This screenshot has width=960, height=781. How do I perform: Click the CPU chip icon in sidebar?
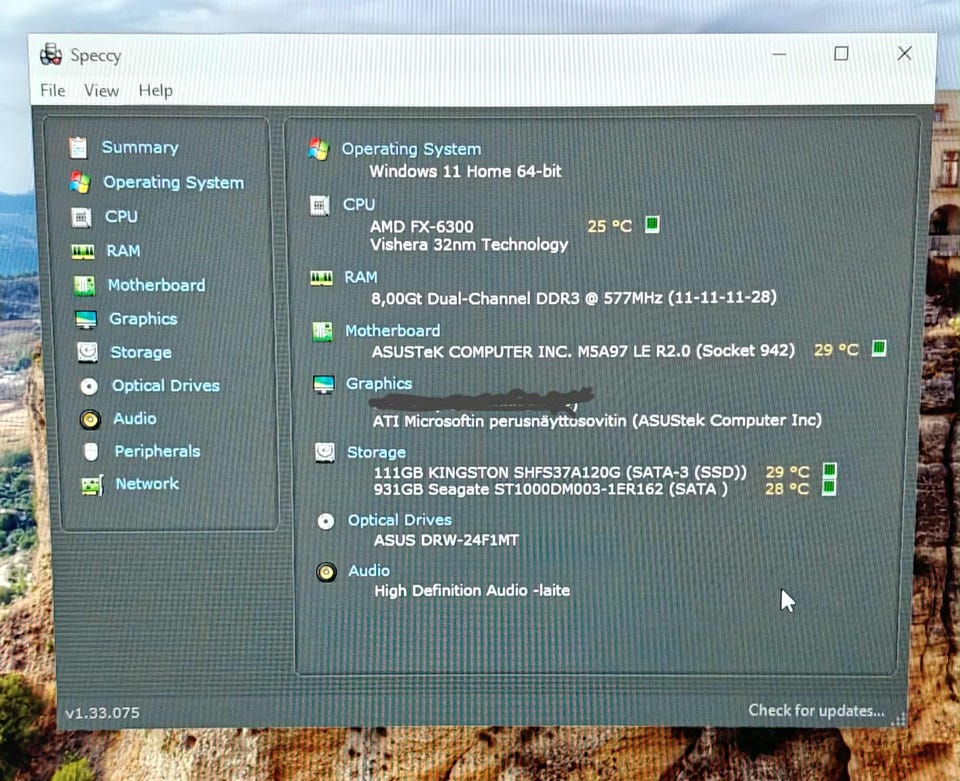click(x=81, y=217)
